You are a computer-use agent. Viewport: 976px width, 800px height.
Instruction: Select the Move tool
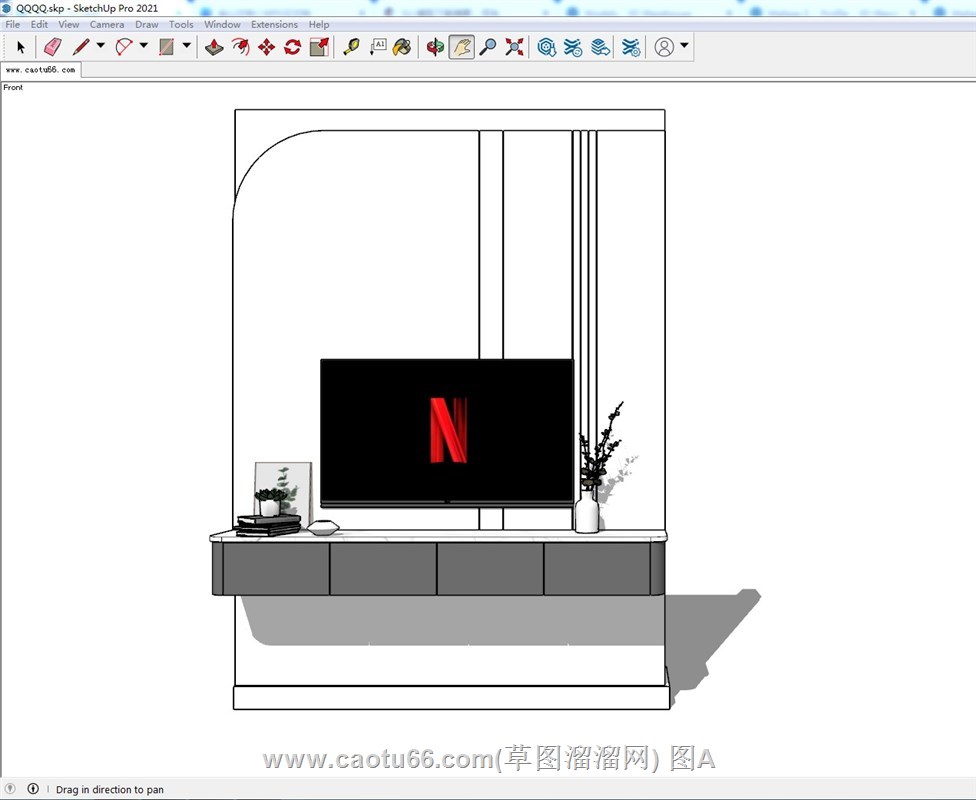266,47
